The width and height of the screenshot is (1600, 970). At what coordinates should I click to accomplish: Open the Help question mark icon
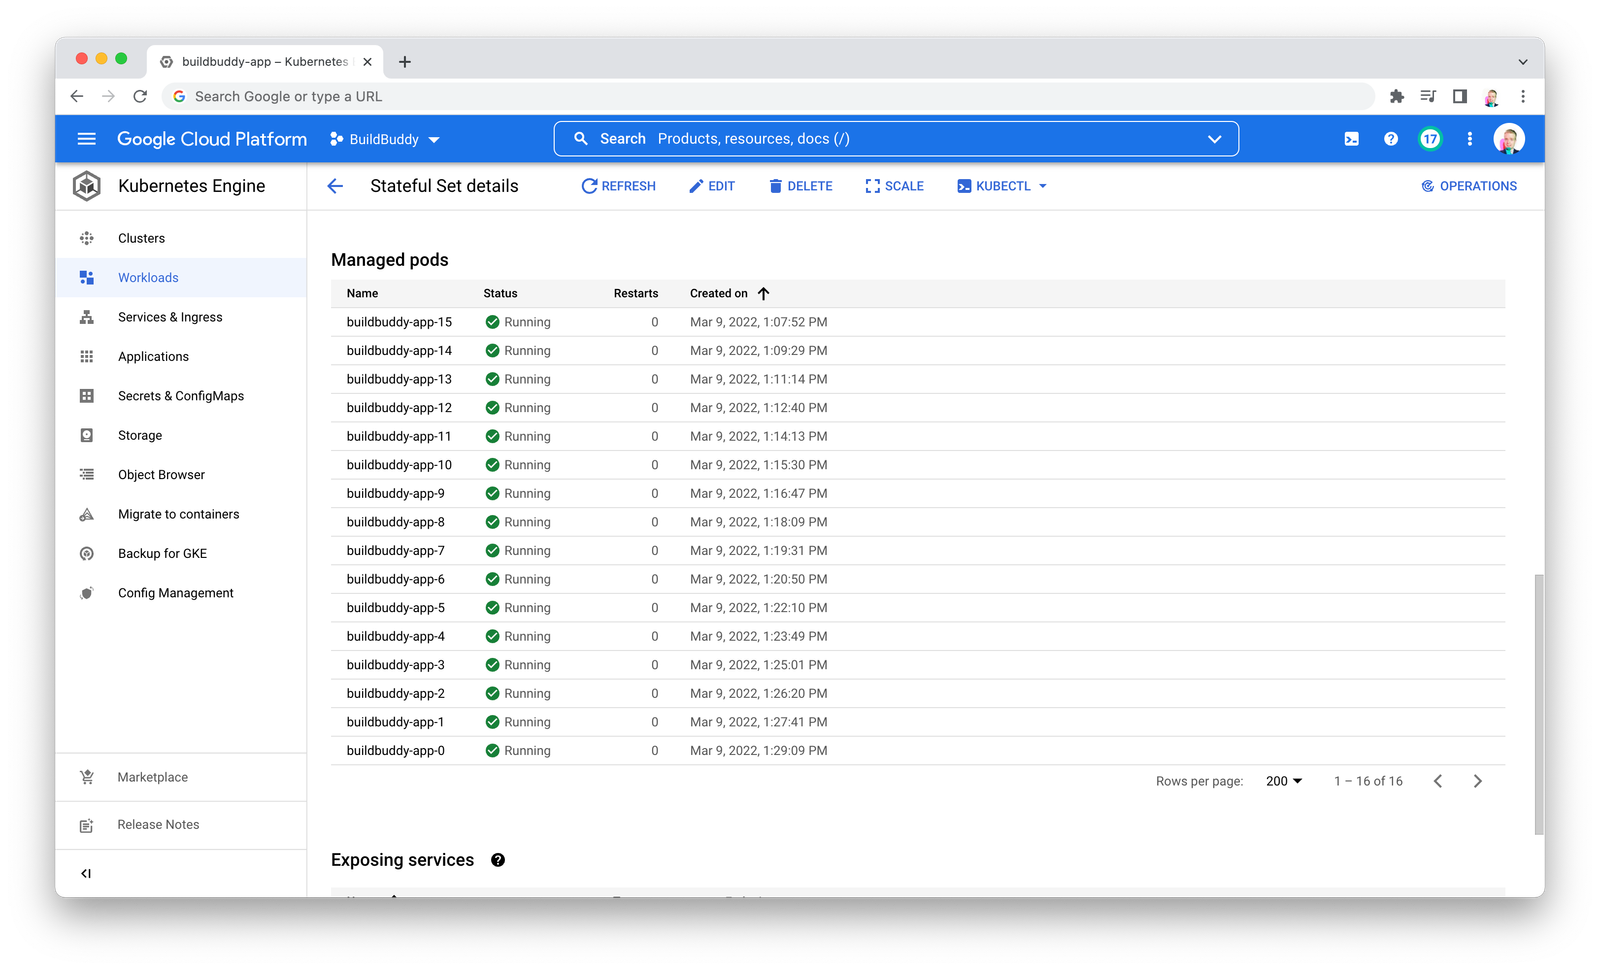click(x=1391, y=139)
